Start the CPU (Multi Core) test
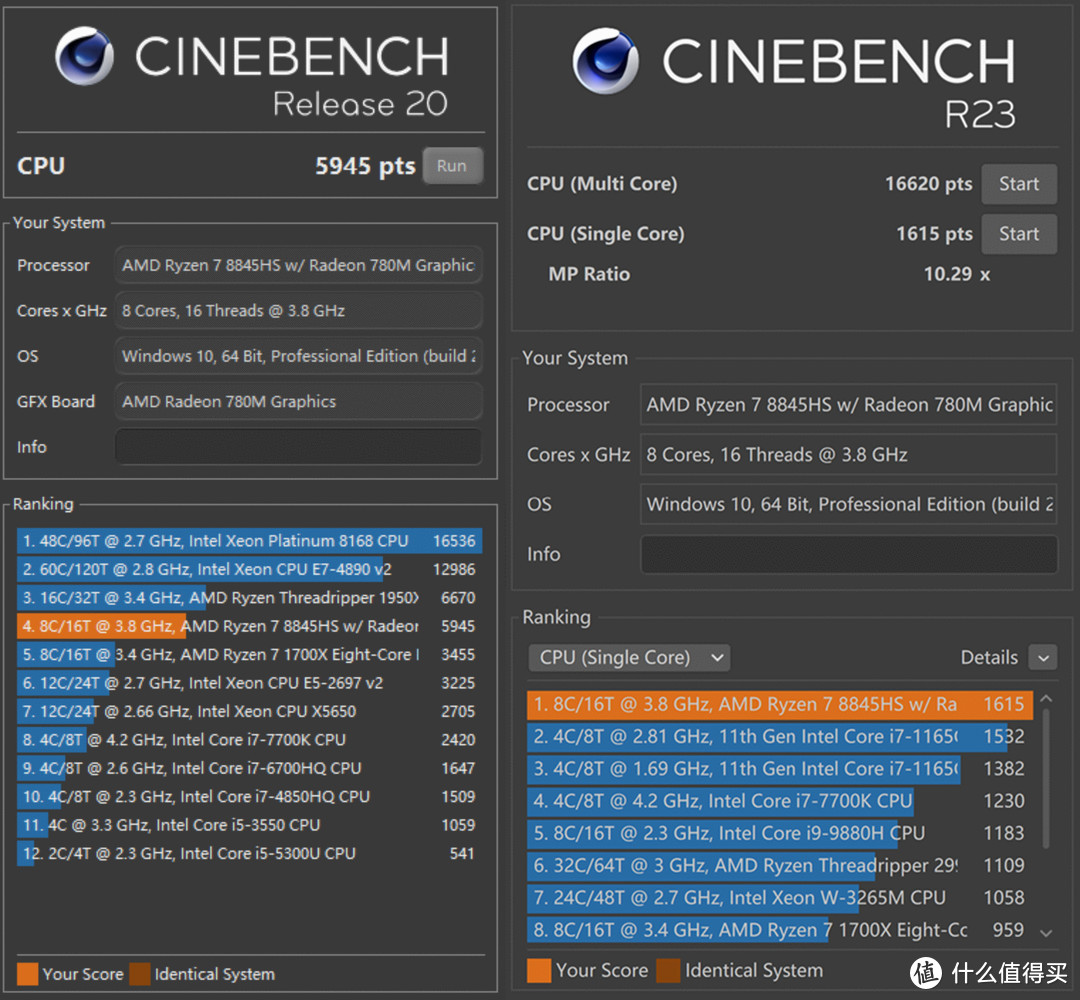This screenshot has height=1000, width=1080. click(1019, 184)
